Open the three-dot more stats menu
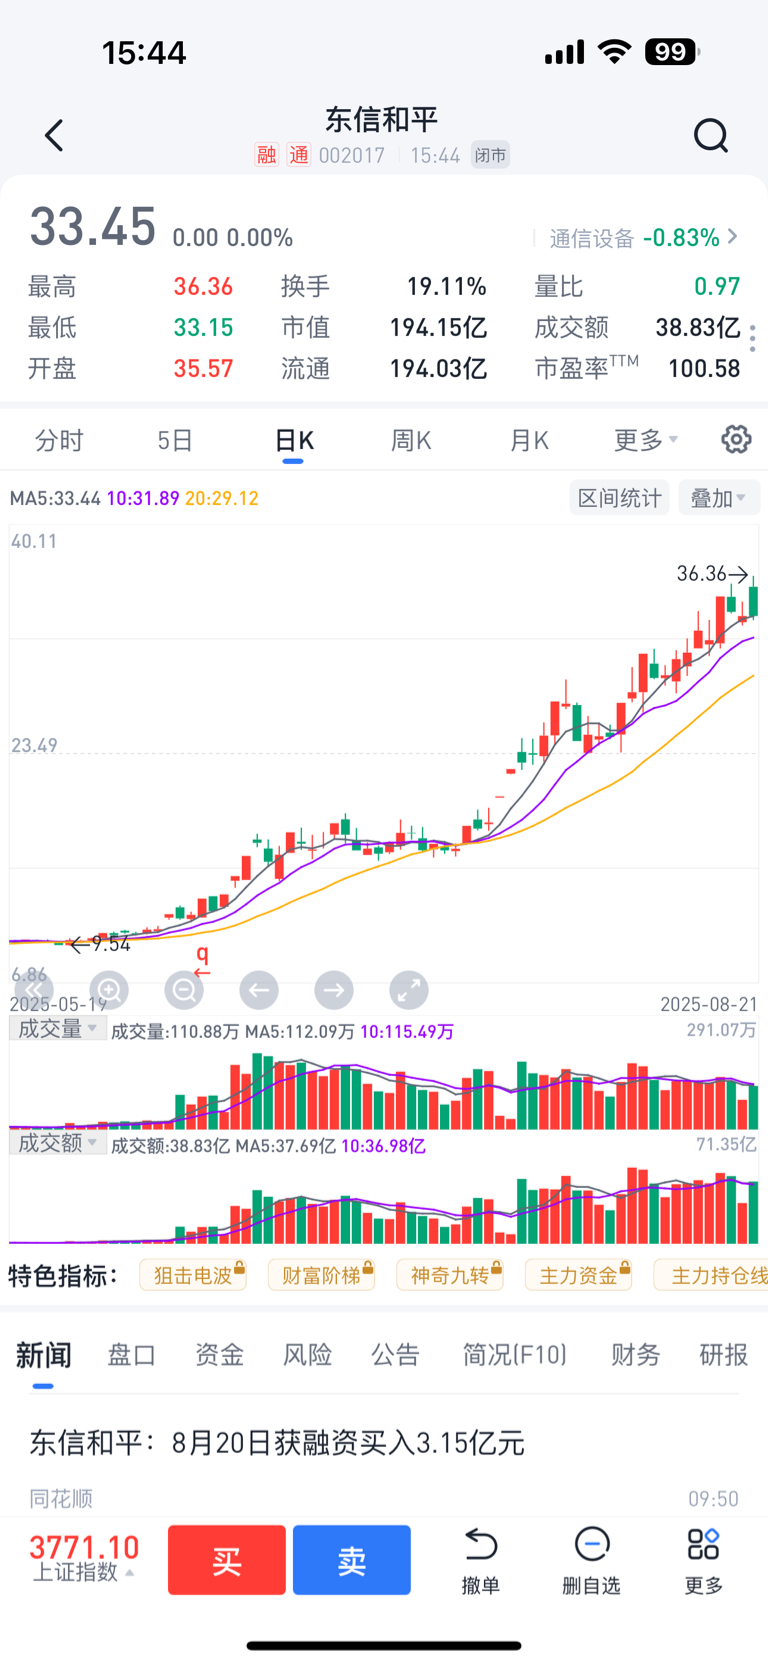 pos(752,338)
